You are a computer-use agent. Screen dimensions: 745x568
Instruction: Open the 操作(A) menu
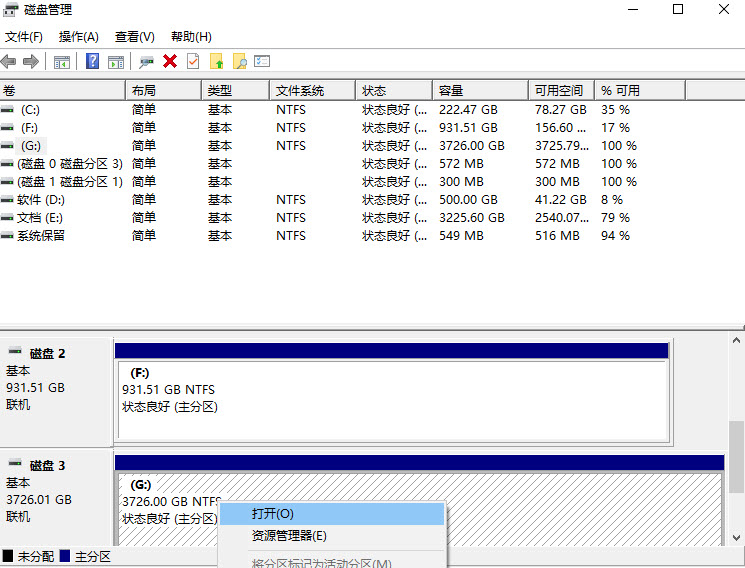coord(78,37)
